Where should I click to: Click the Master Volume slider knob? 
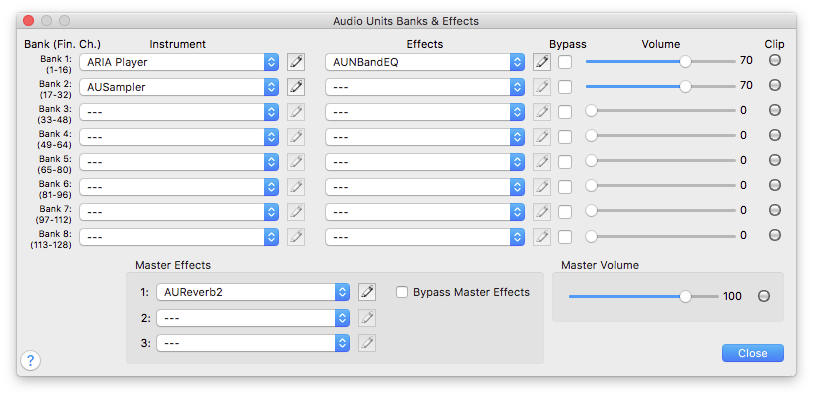tap(685, 296)
